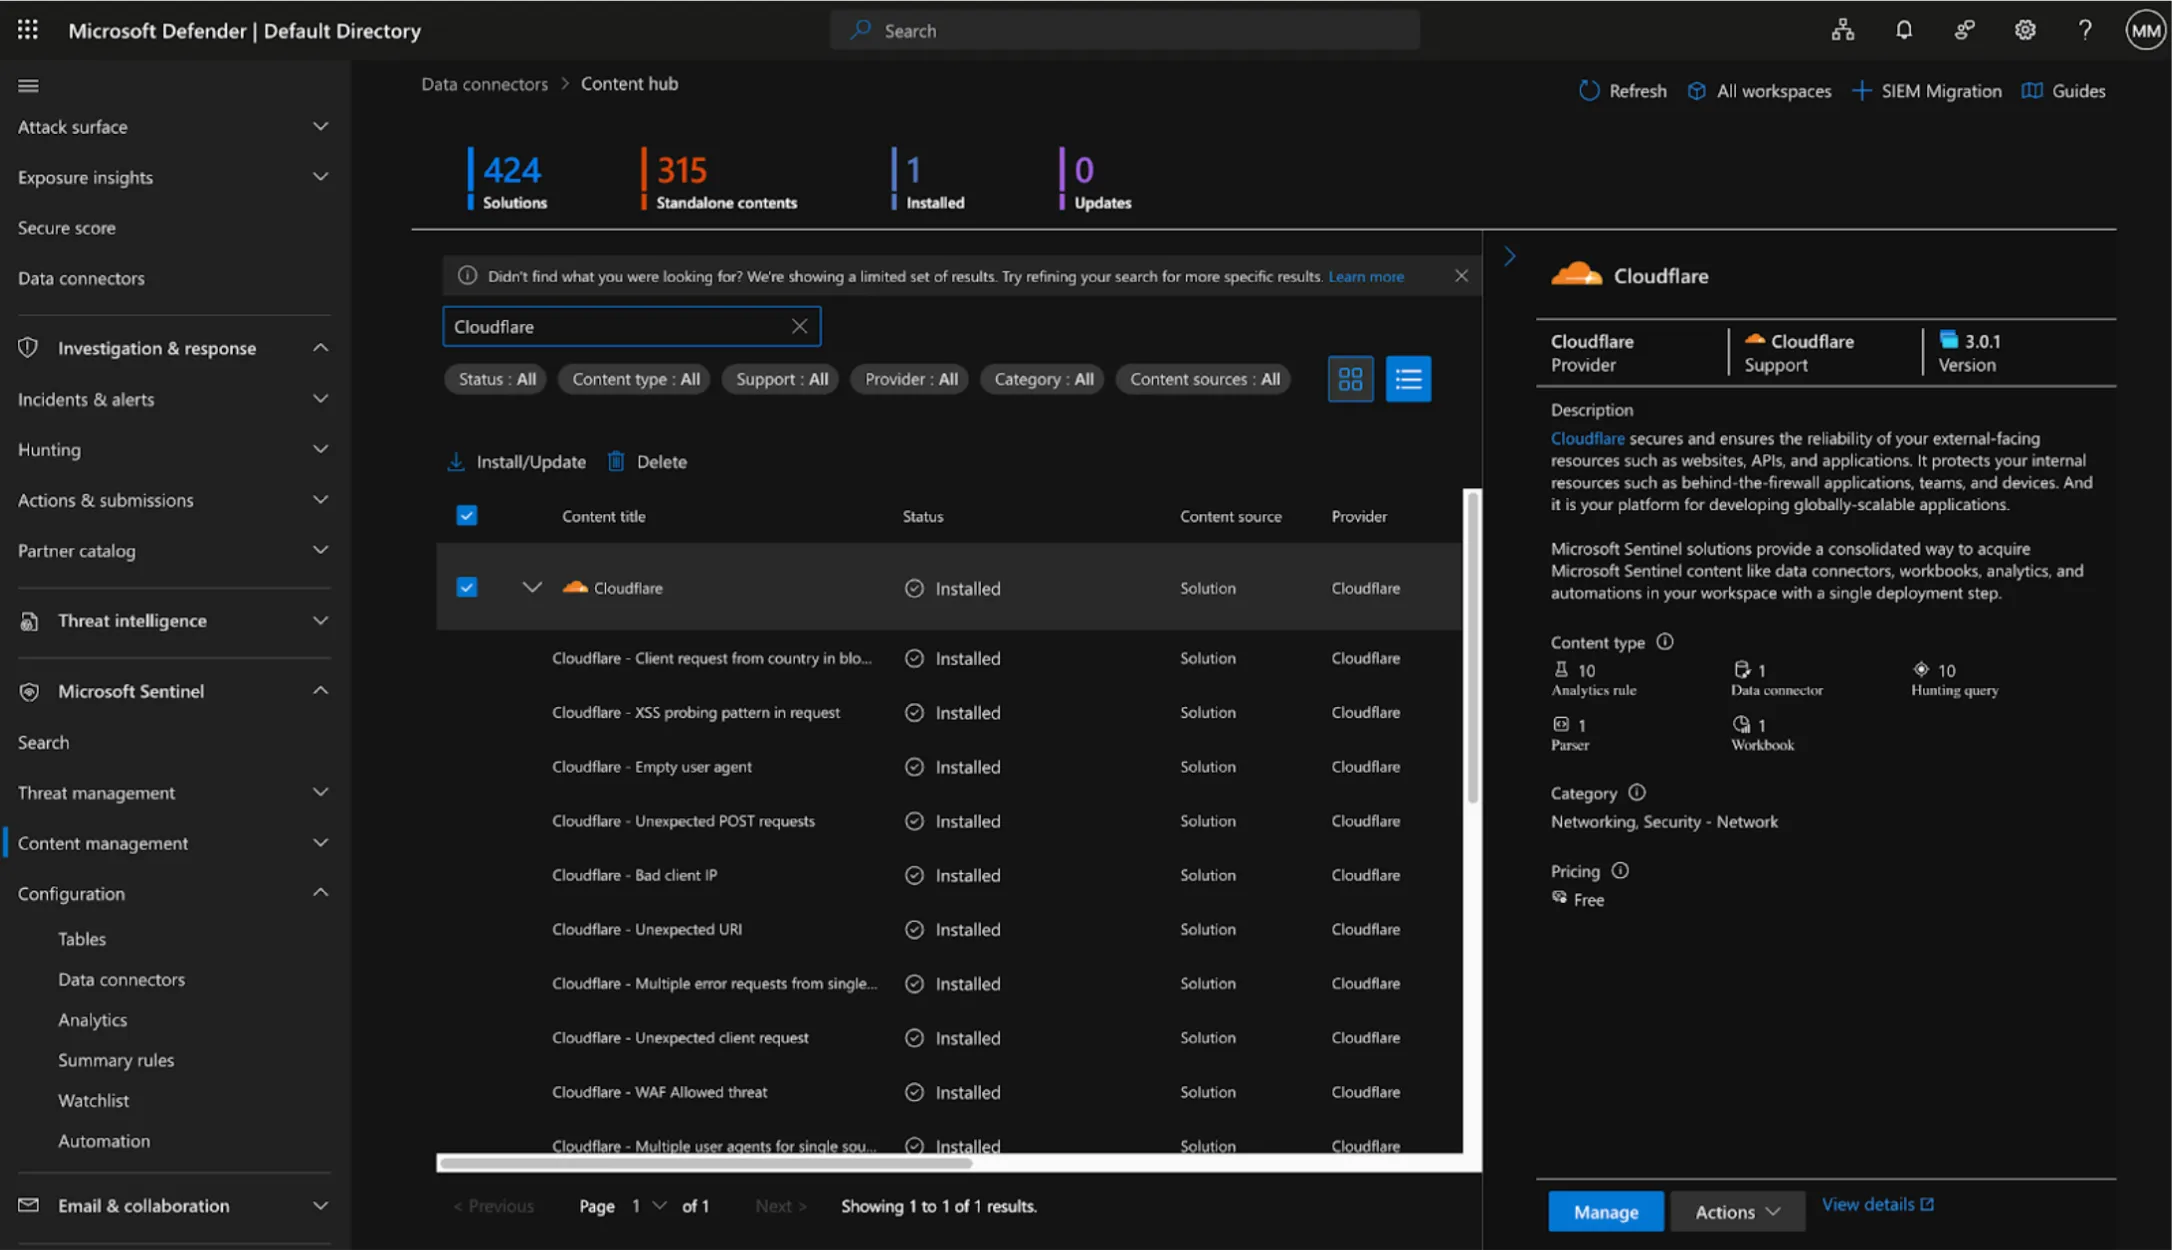
Task: Deselect the Cloudflare solution row checkbox
Action: (467, 587)
